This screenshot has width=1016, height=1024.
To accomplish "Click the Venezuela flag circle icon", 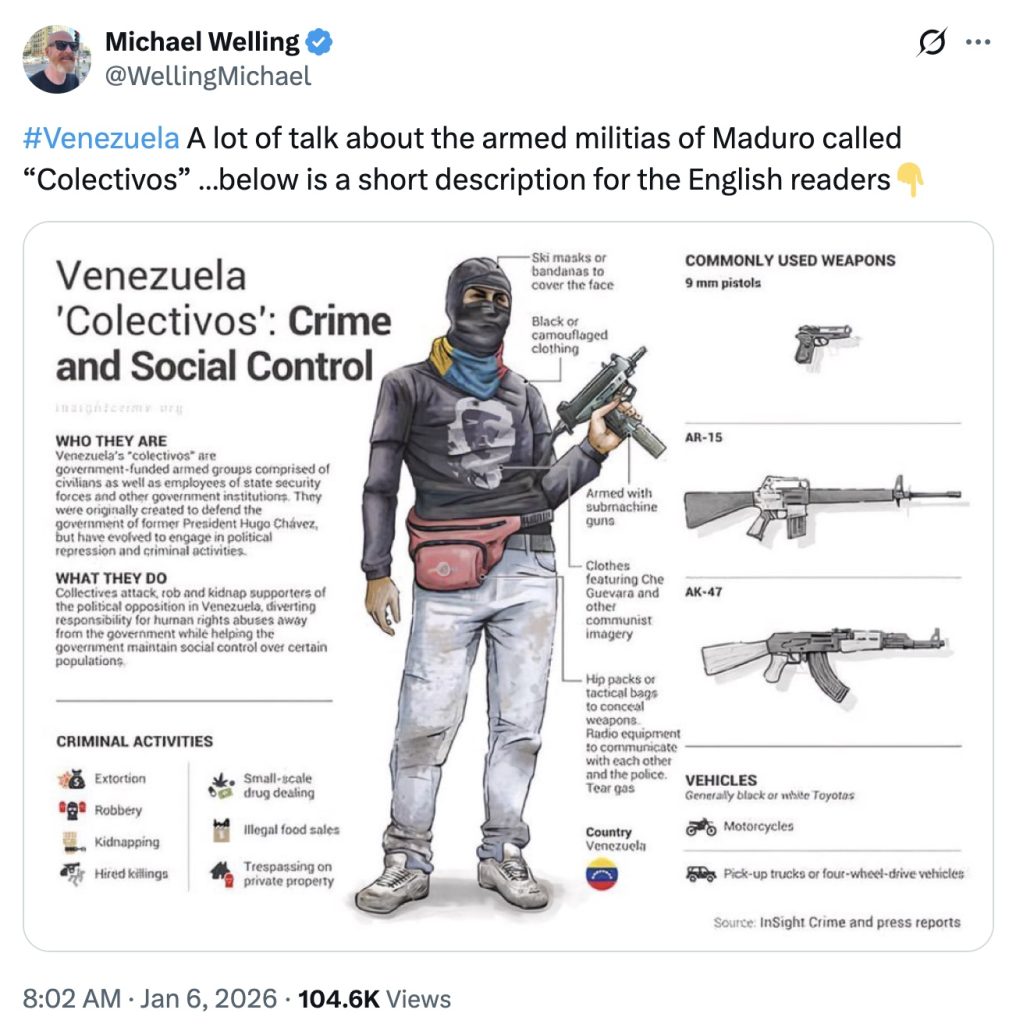I will [x=601, y=874].
